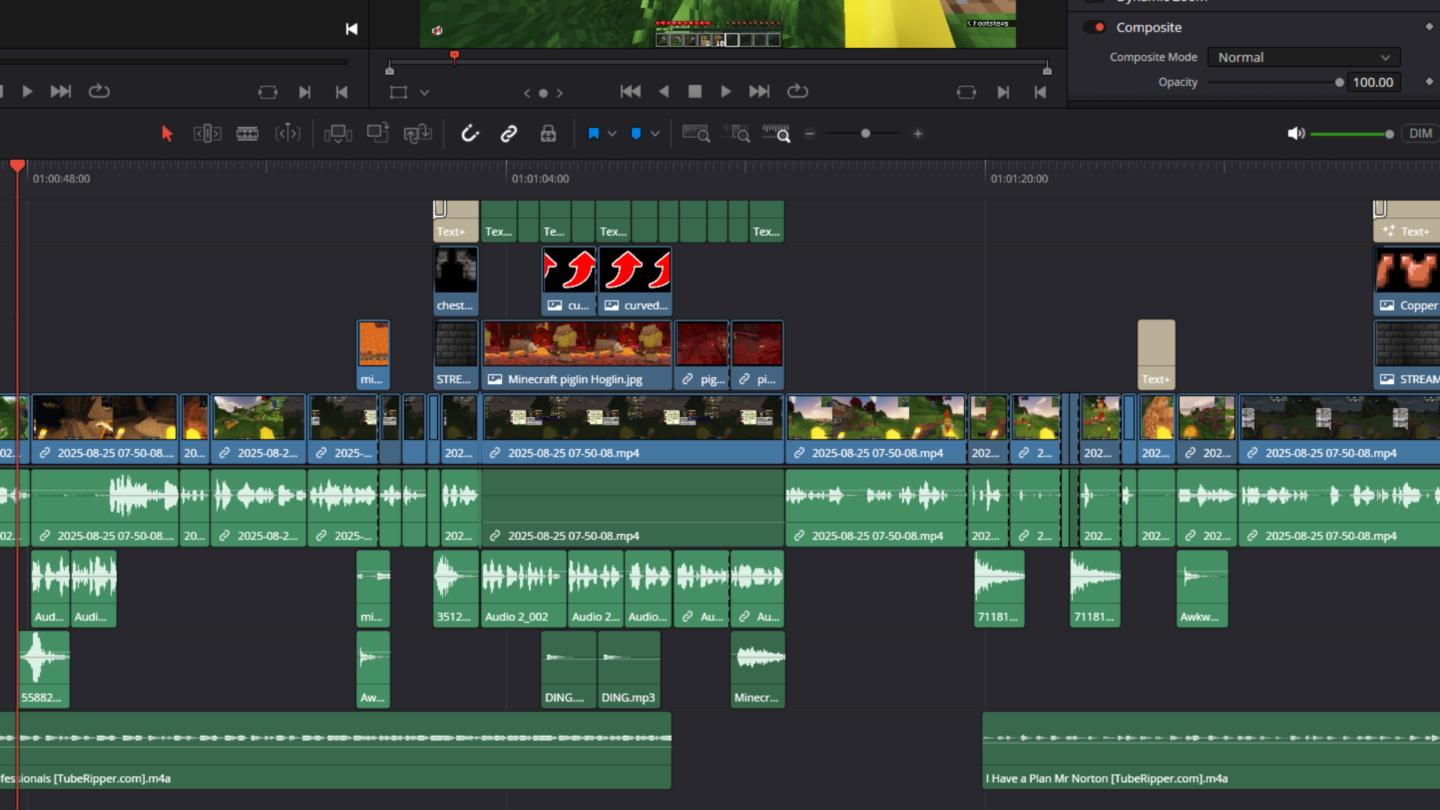Go to previous keyframe arrow in viewer
The width and height of the screenshot is (1440, 810).
coord(527,93)
